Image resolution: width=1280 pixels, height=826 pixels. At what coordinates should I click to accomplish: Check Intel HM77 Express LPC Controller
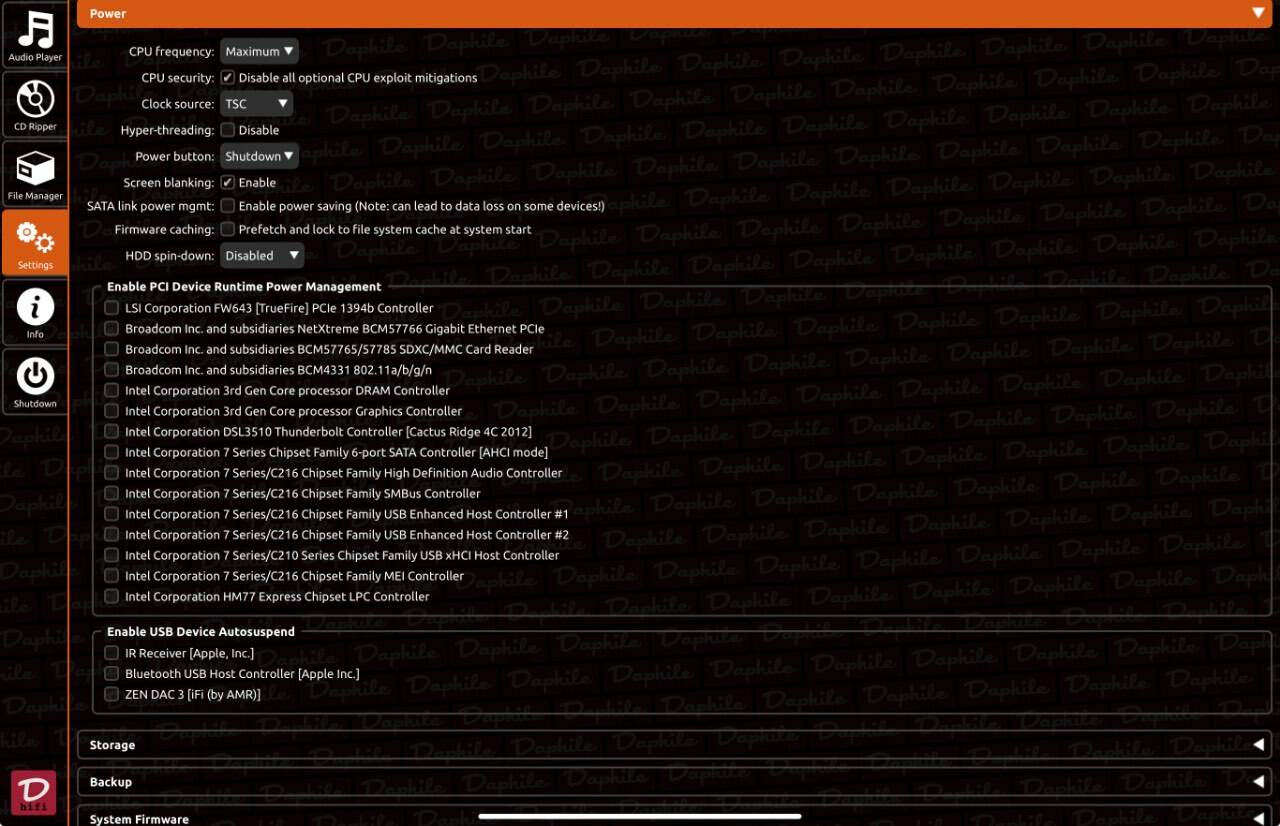tap(112, 597)
